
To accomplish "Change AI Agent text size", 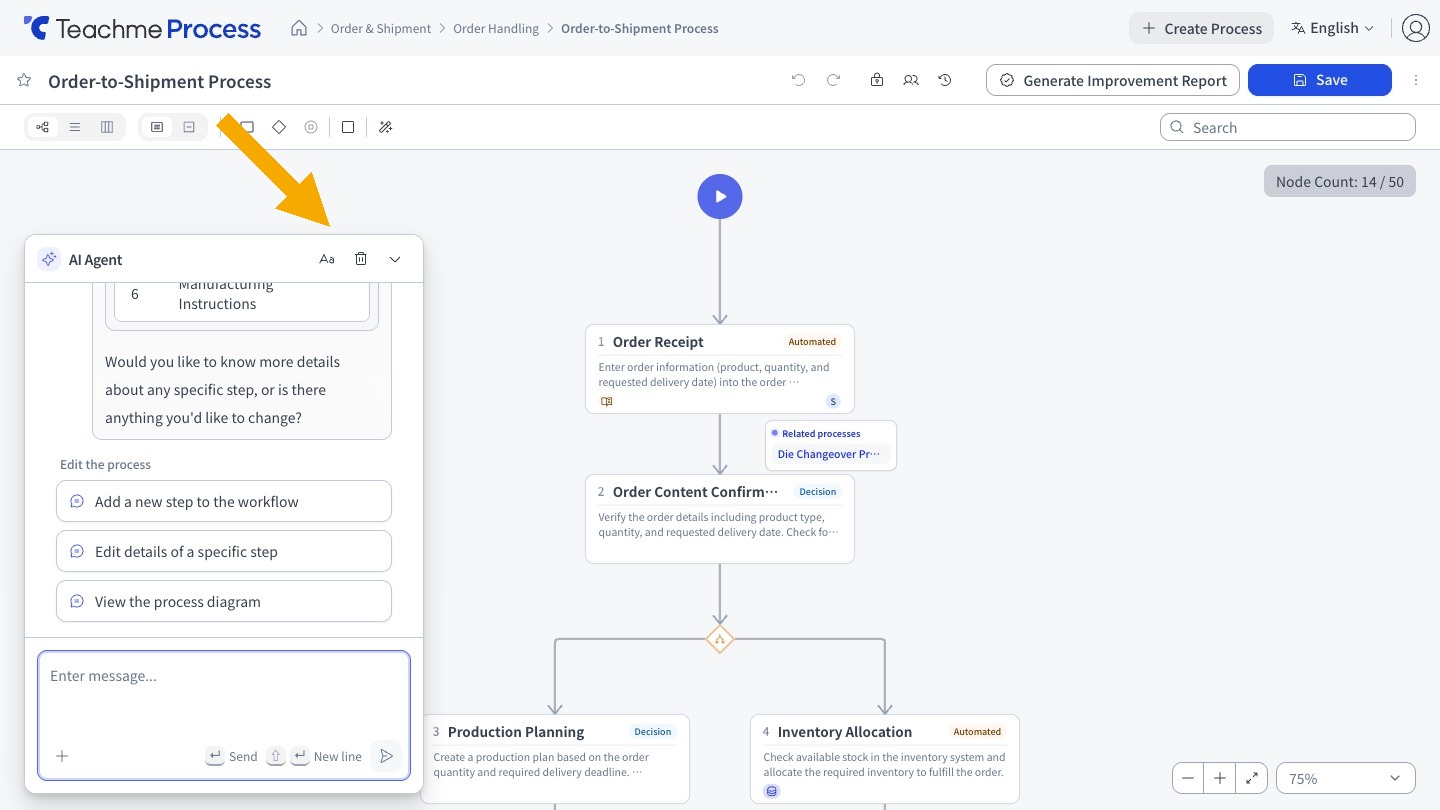I will (327, 259).
